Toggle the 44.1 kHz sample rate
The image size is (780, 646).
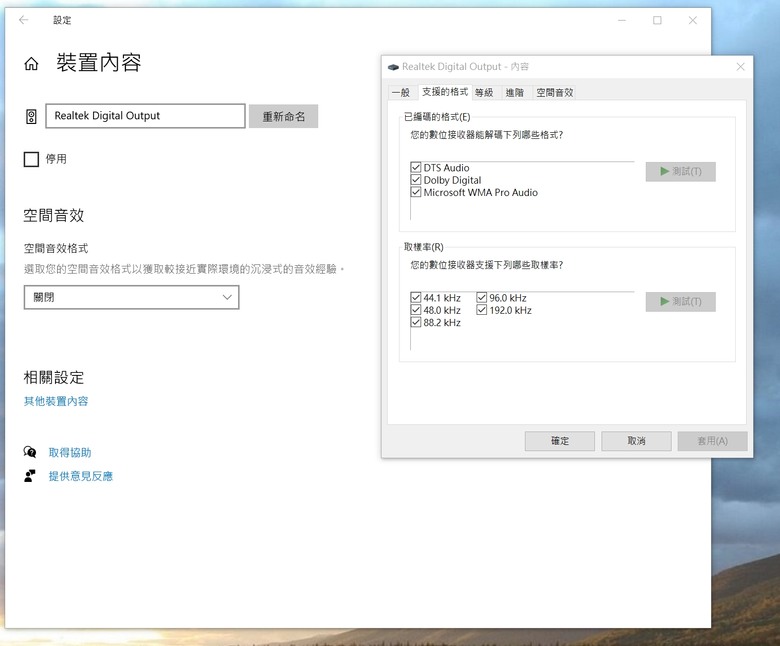tap(416, 297)
